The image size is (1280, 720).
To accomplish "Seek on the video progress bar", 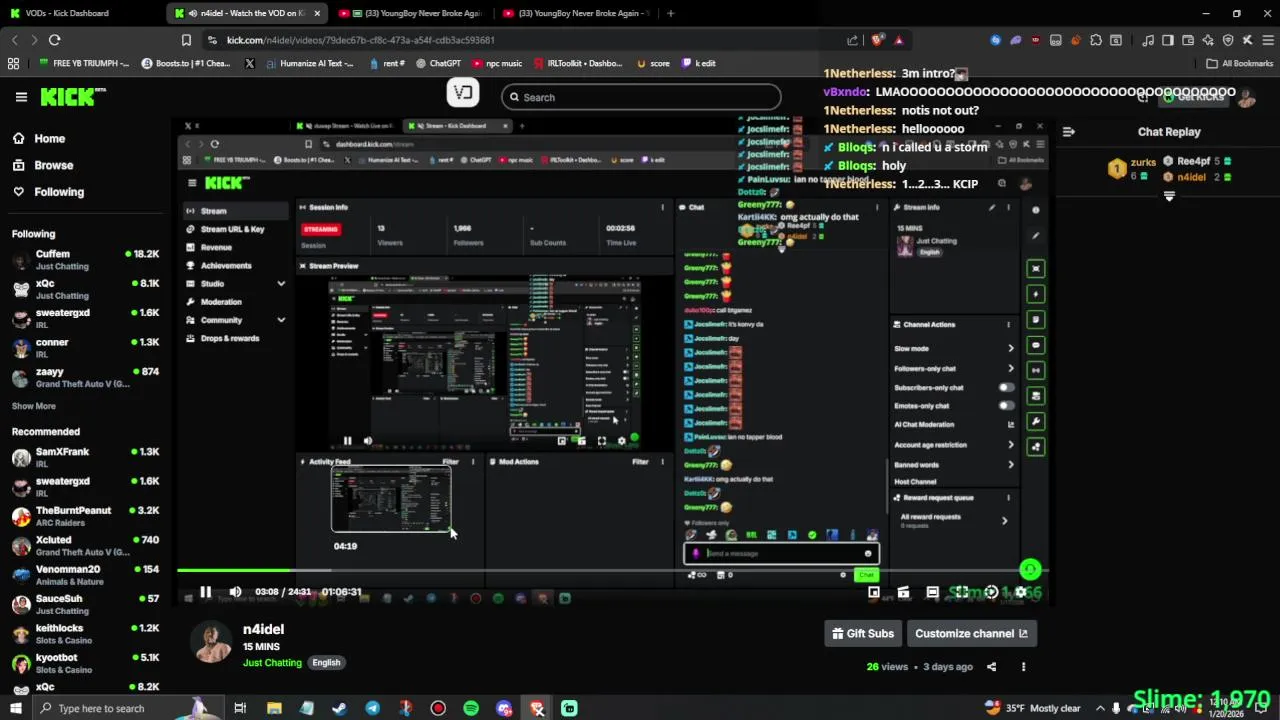I will pos(613,571).
